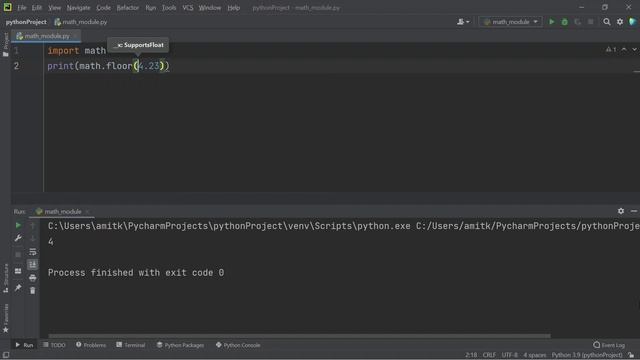Click the warning count indicator in editor
This screenshot has width=640, height=360.
[x=611, y=49]
